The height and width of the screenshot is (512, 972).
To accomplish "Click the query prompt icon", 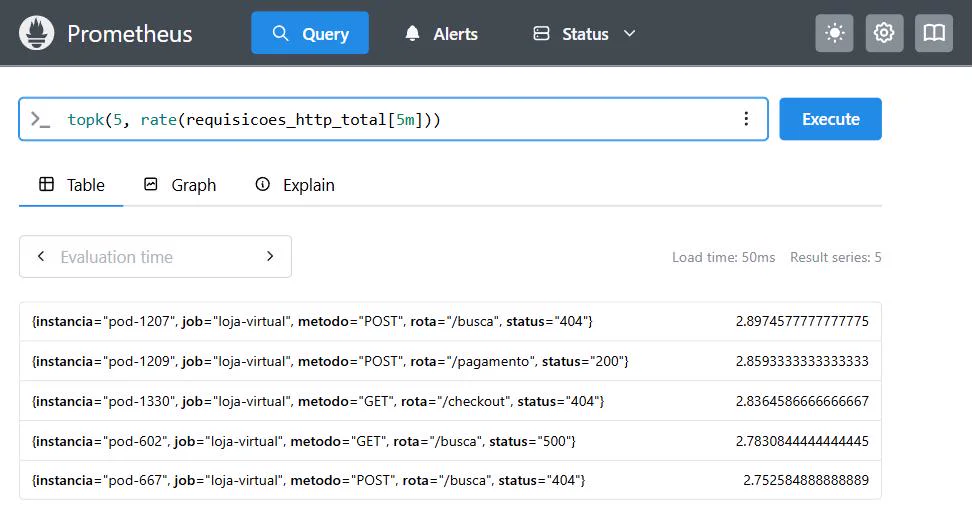I will (40, 120).
